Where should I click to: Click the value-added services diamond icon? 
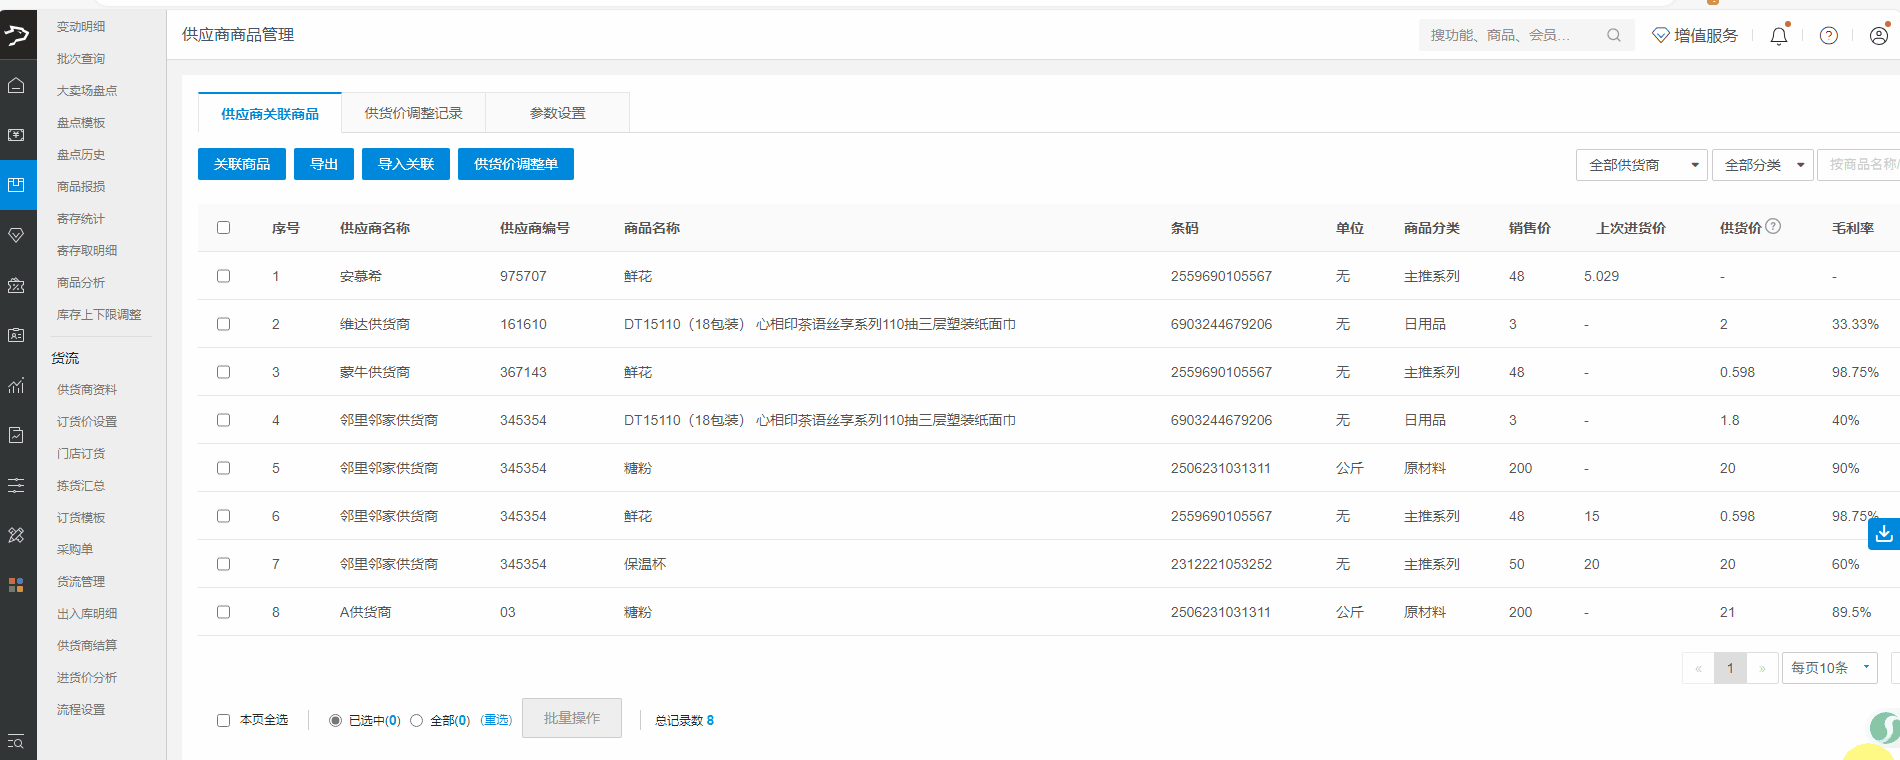click(1660, 35)
